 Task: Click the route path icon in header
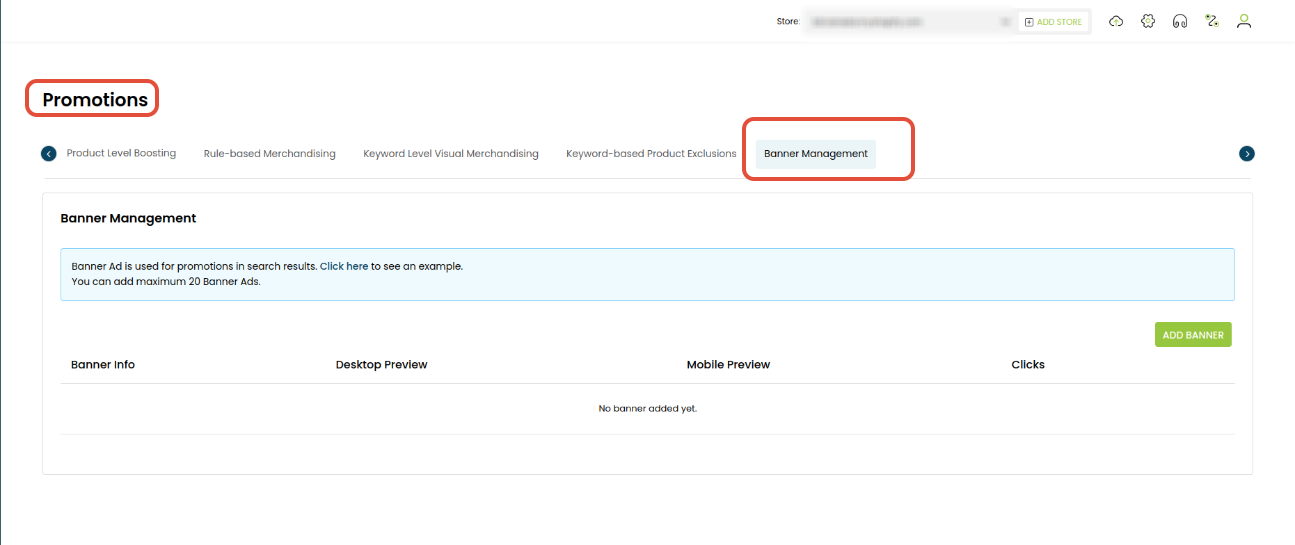pos(1212,21)
